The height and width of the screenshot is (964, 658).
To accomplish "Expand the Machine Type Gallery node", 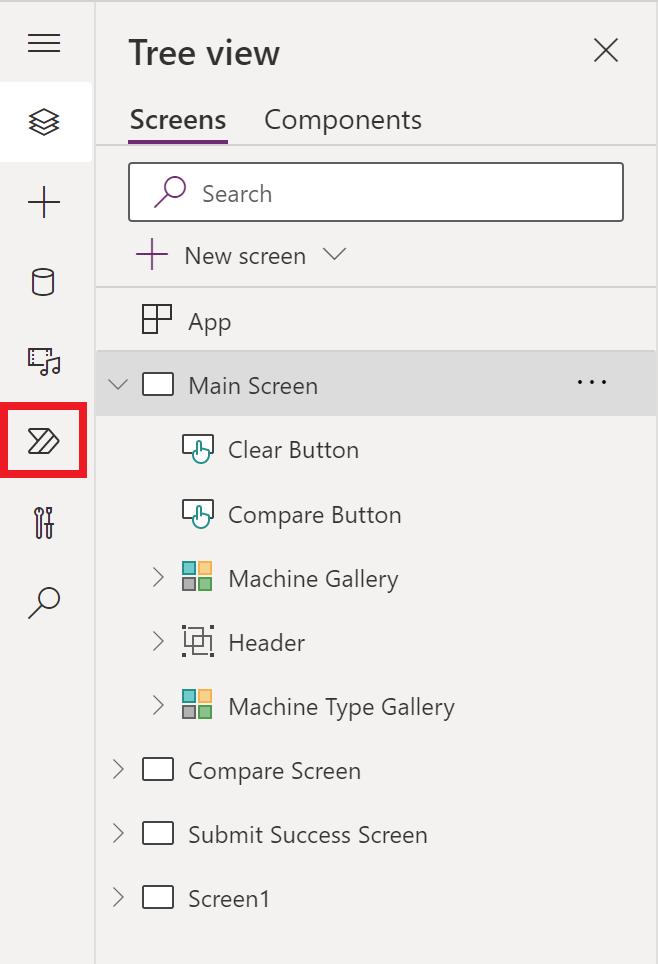I will click(158, 705).
